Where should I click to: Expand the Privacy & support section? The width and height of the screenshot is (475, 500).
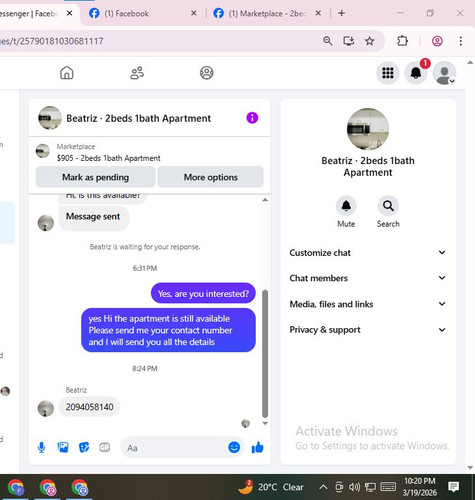click(368, 330)
